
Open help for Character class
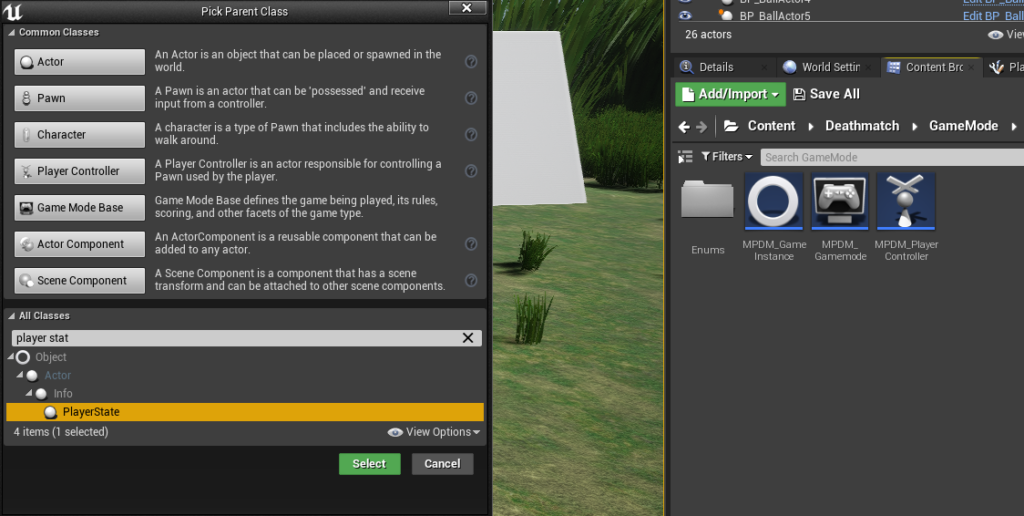471,135
